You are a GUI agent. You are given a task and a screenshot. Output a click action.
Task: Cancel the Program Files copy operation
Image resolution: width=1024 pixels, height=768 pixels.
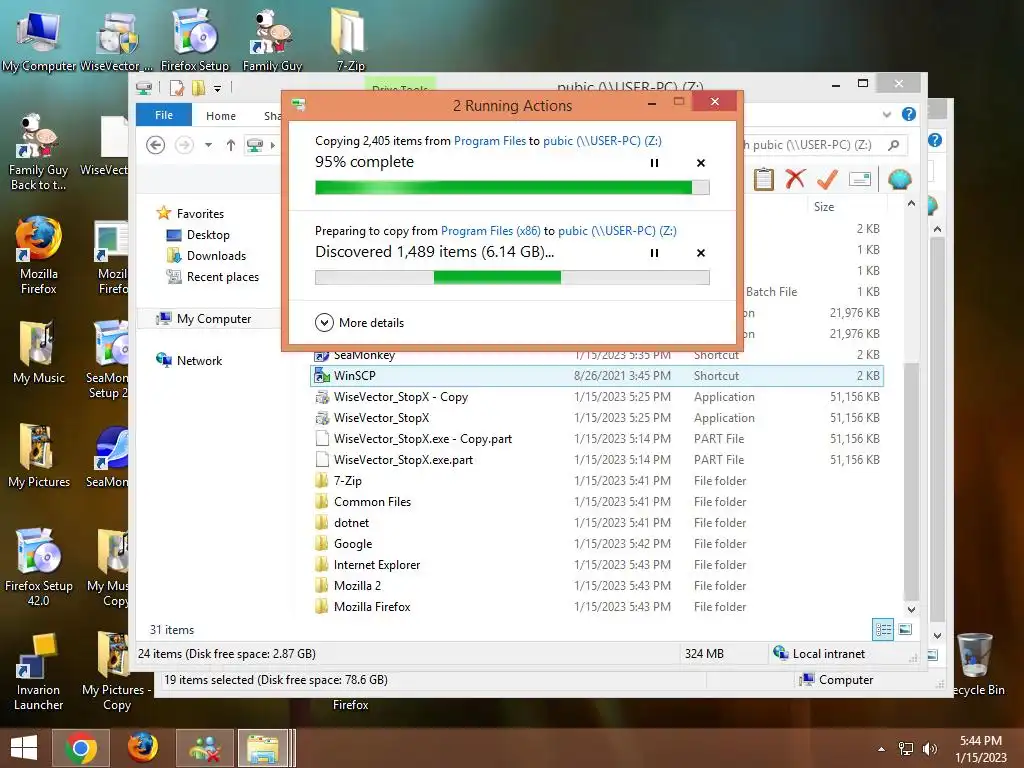[x=701, y=163]
